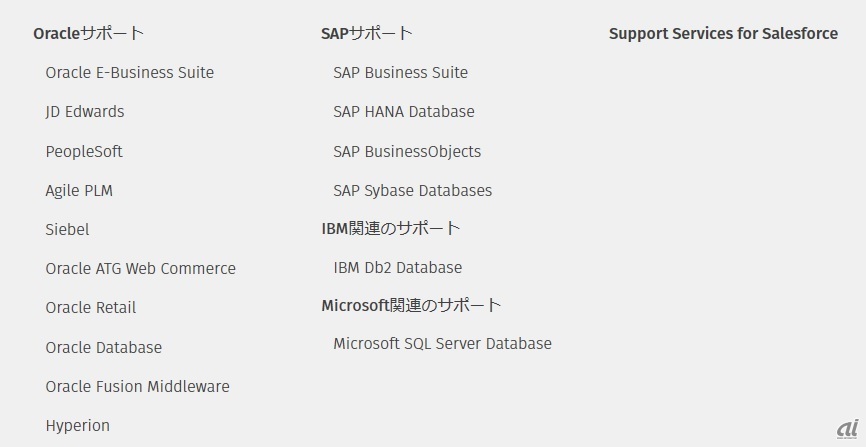Select the SAP BusinessObjects link
Viewport: 866px width, 447px height.
(x=407, y=152)
